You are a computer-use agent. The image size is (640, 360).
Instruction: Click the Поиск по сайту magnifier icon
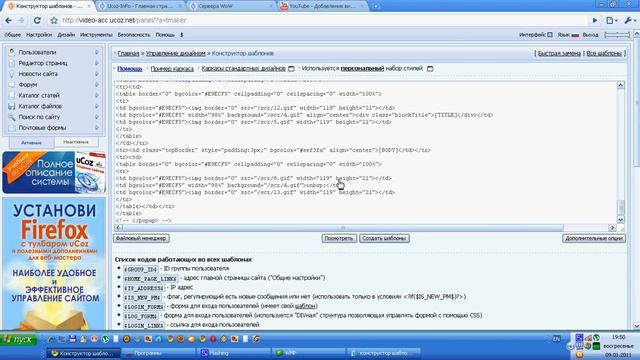[x=11, y=117]
